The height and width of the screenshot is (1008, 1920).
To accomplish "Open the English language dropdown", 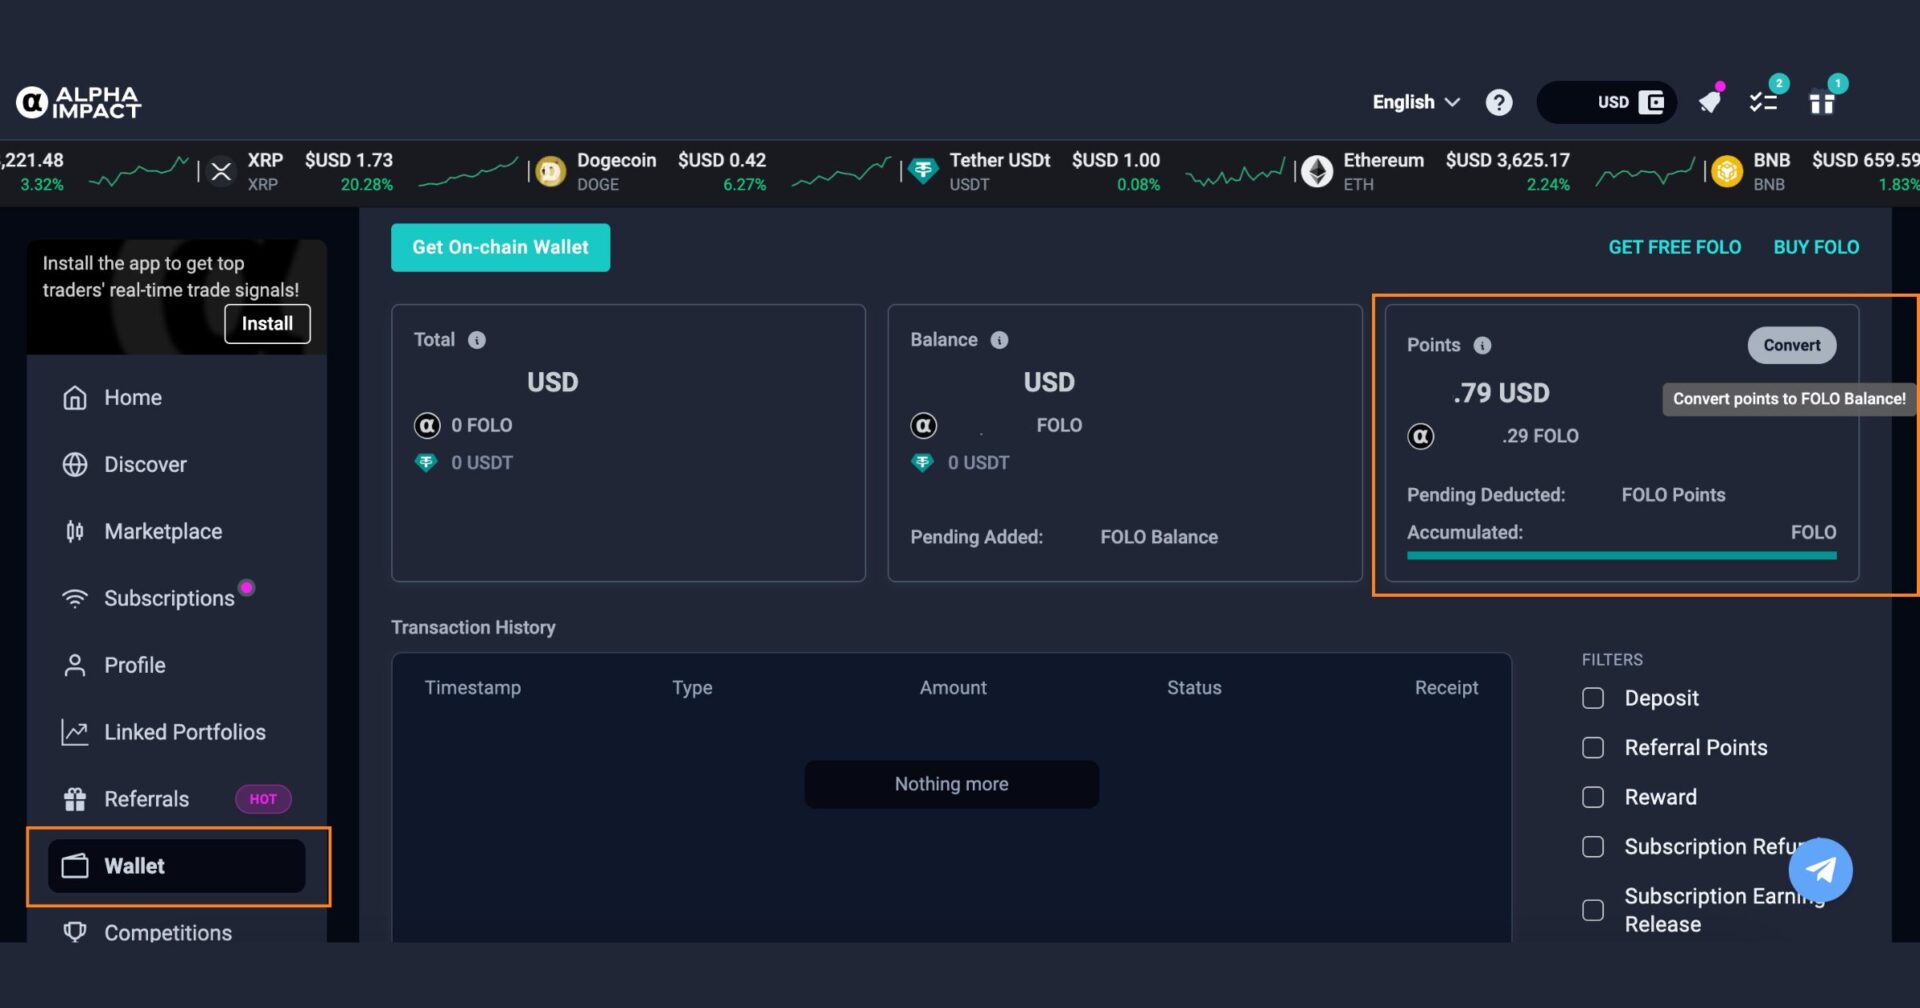I will (1416, 102).
